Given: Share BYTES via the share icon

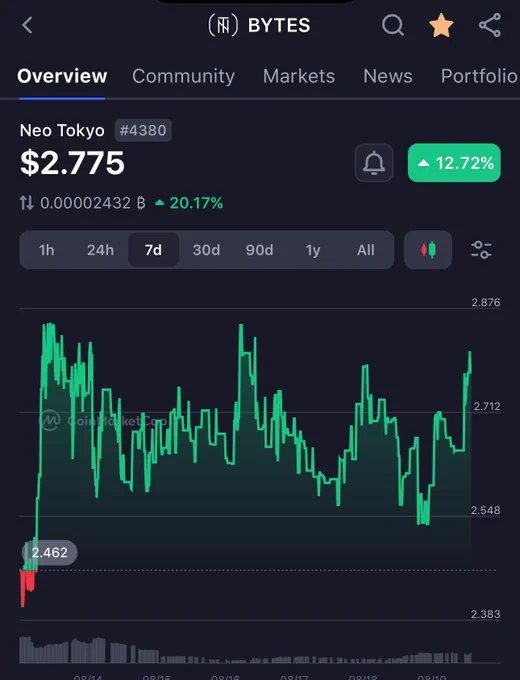Looking at the screenshot, I should click(490, 25).
